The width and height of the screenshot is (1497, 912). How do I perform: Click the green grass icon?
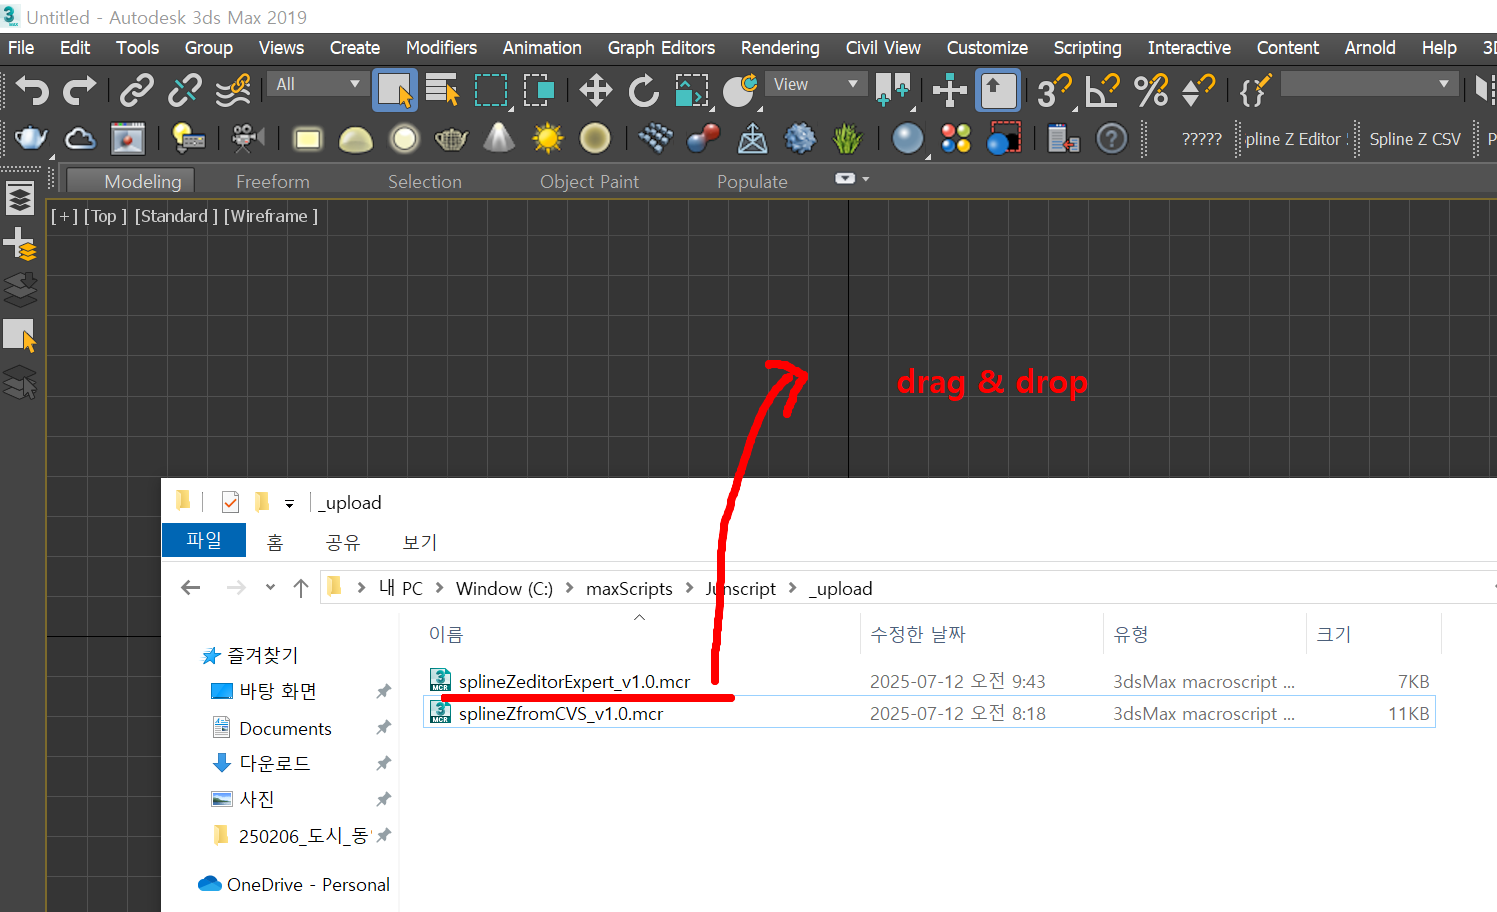(x=847, y=138)
